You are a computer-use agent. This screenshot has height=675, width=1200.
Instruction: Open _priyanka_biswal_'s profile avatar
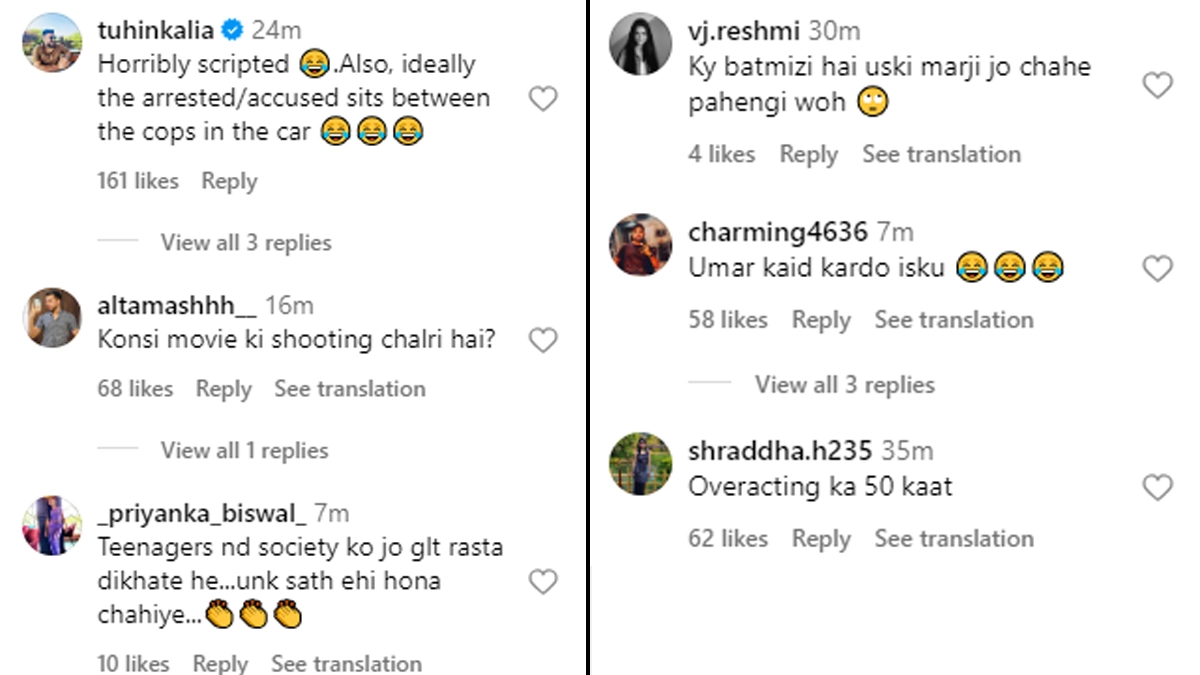(52, 525)
